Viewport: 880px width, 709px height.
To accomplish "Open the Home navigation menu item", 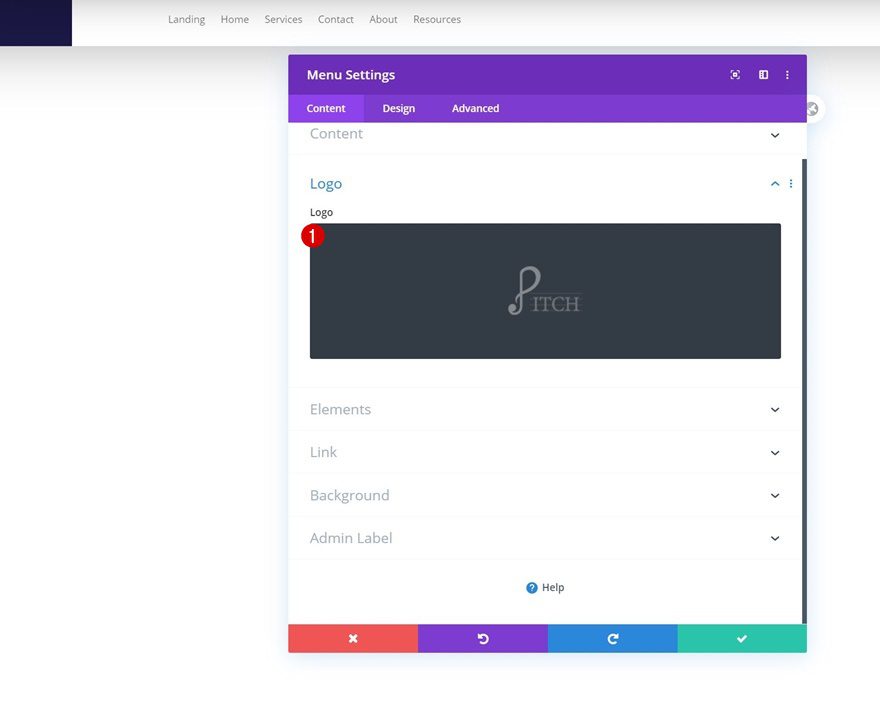I will tap(234, 19).
